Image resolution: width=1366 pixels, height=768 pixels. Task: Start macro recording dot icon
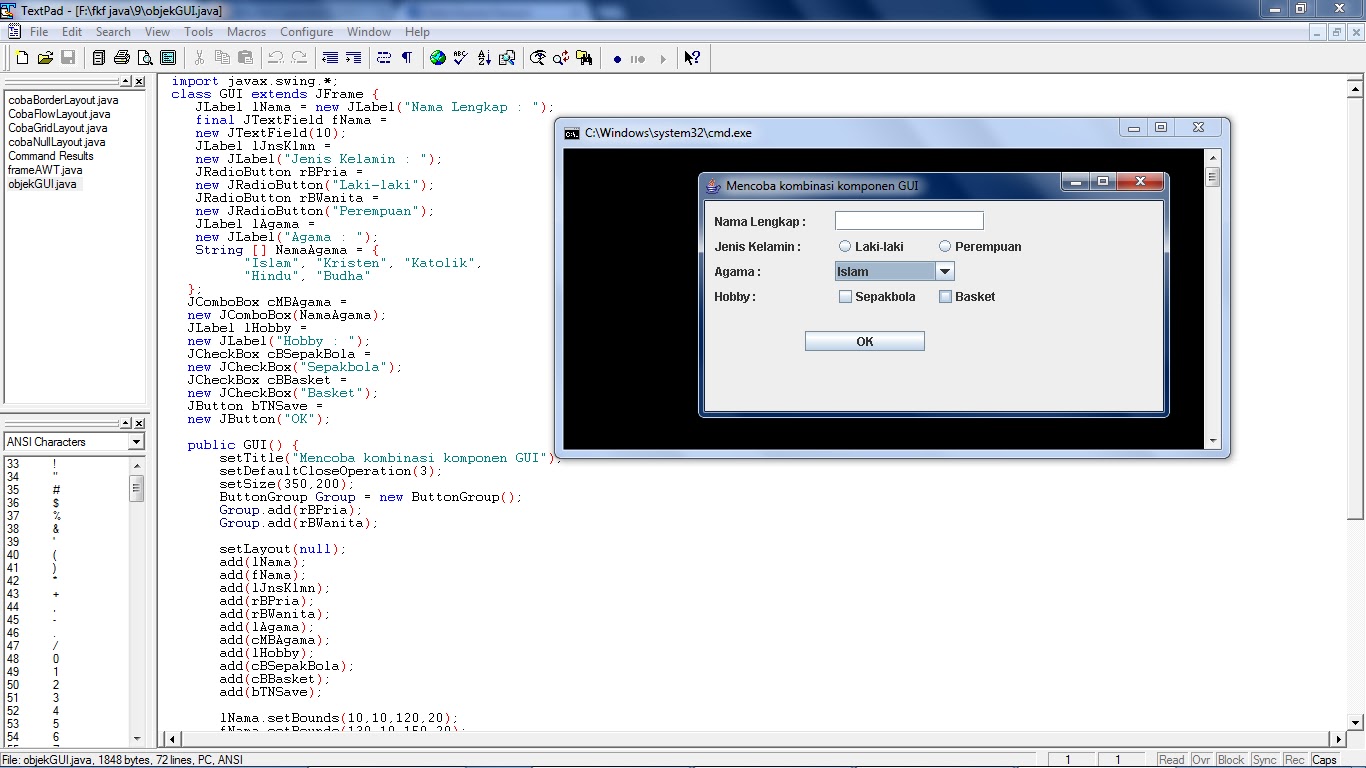tap(617, 59)
